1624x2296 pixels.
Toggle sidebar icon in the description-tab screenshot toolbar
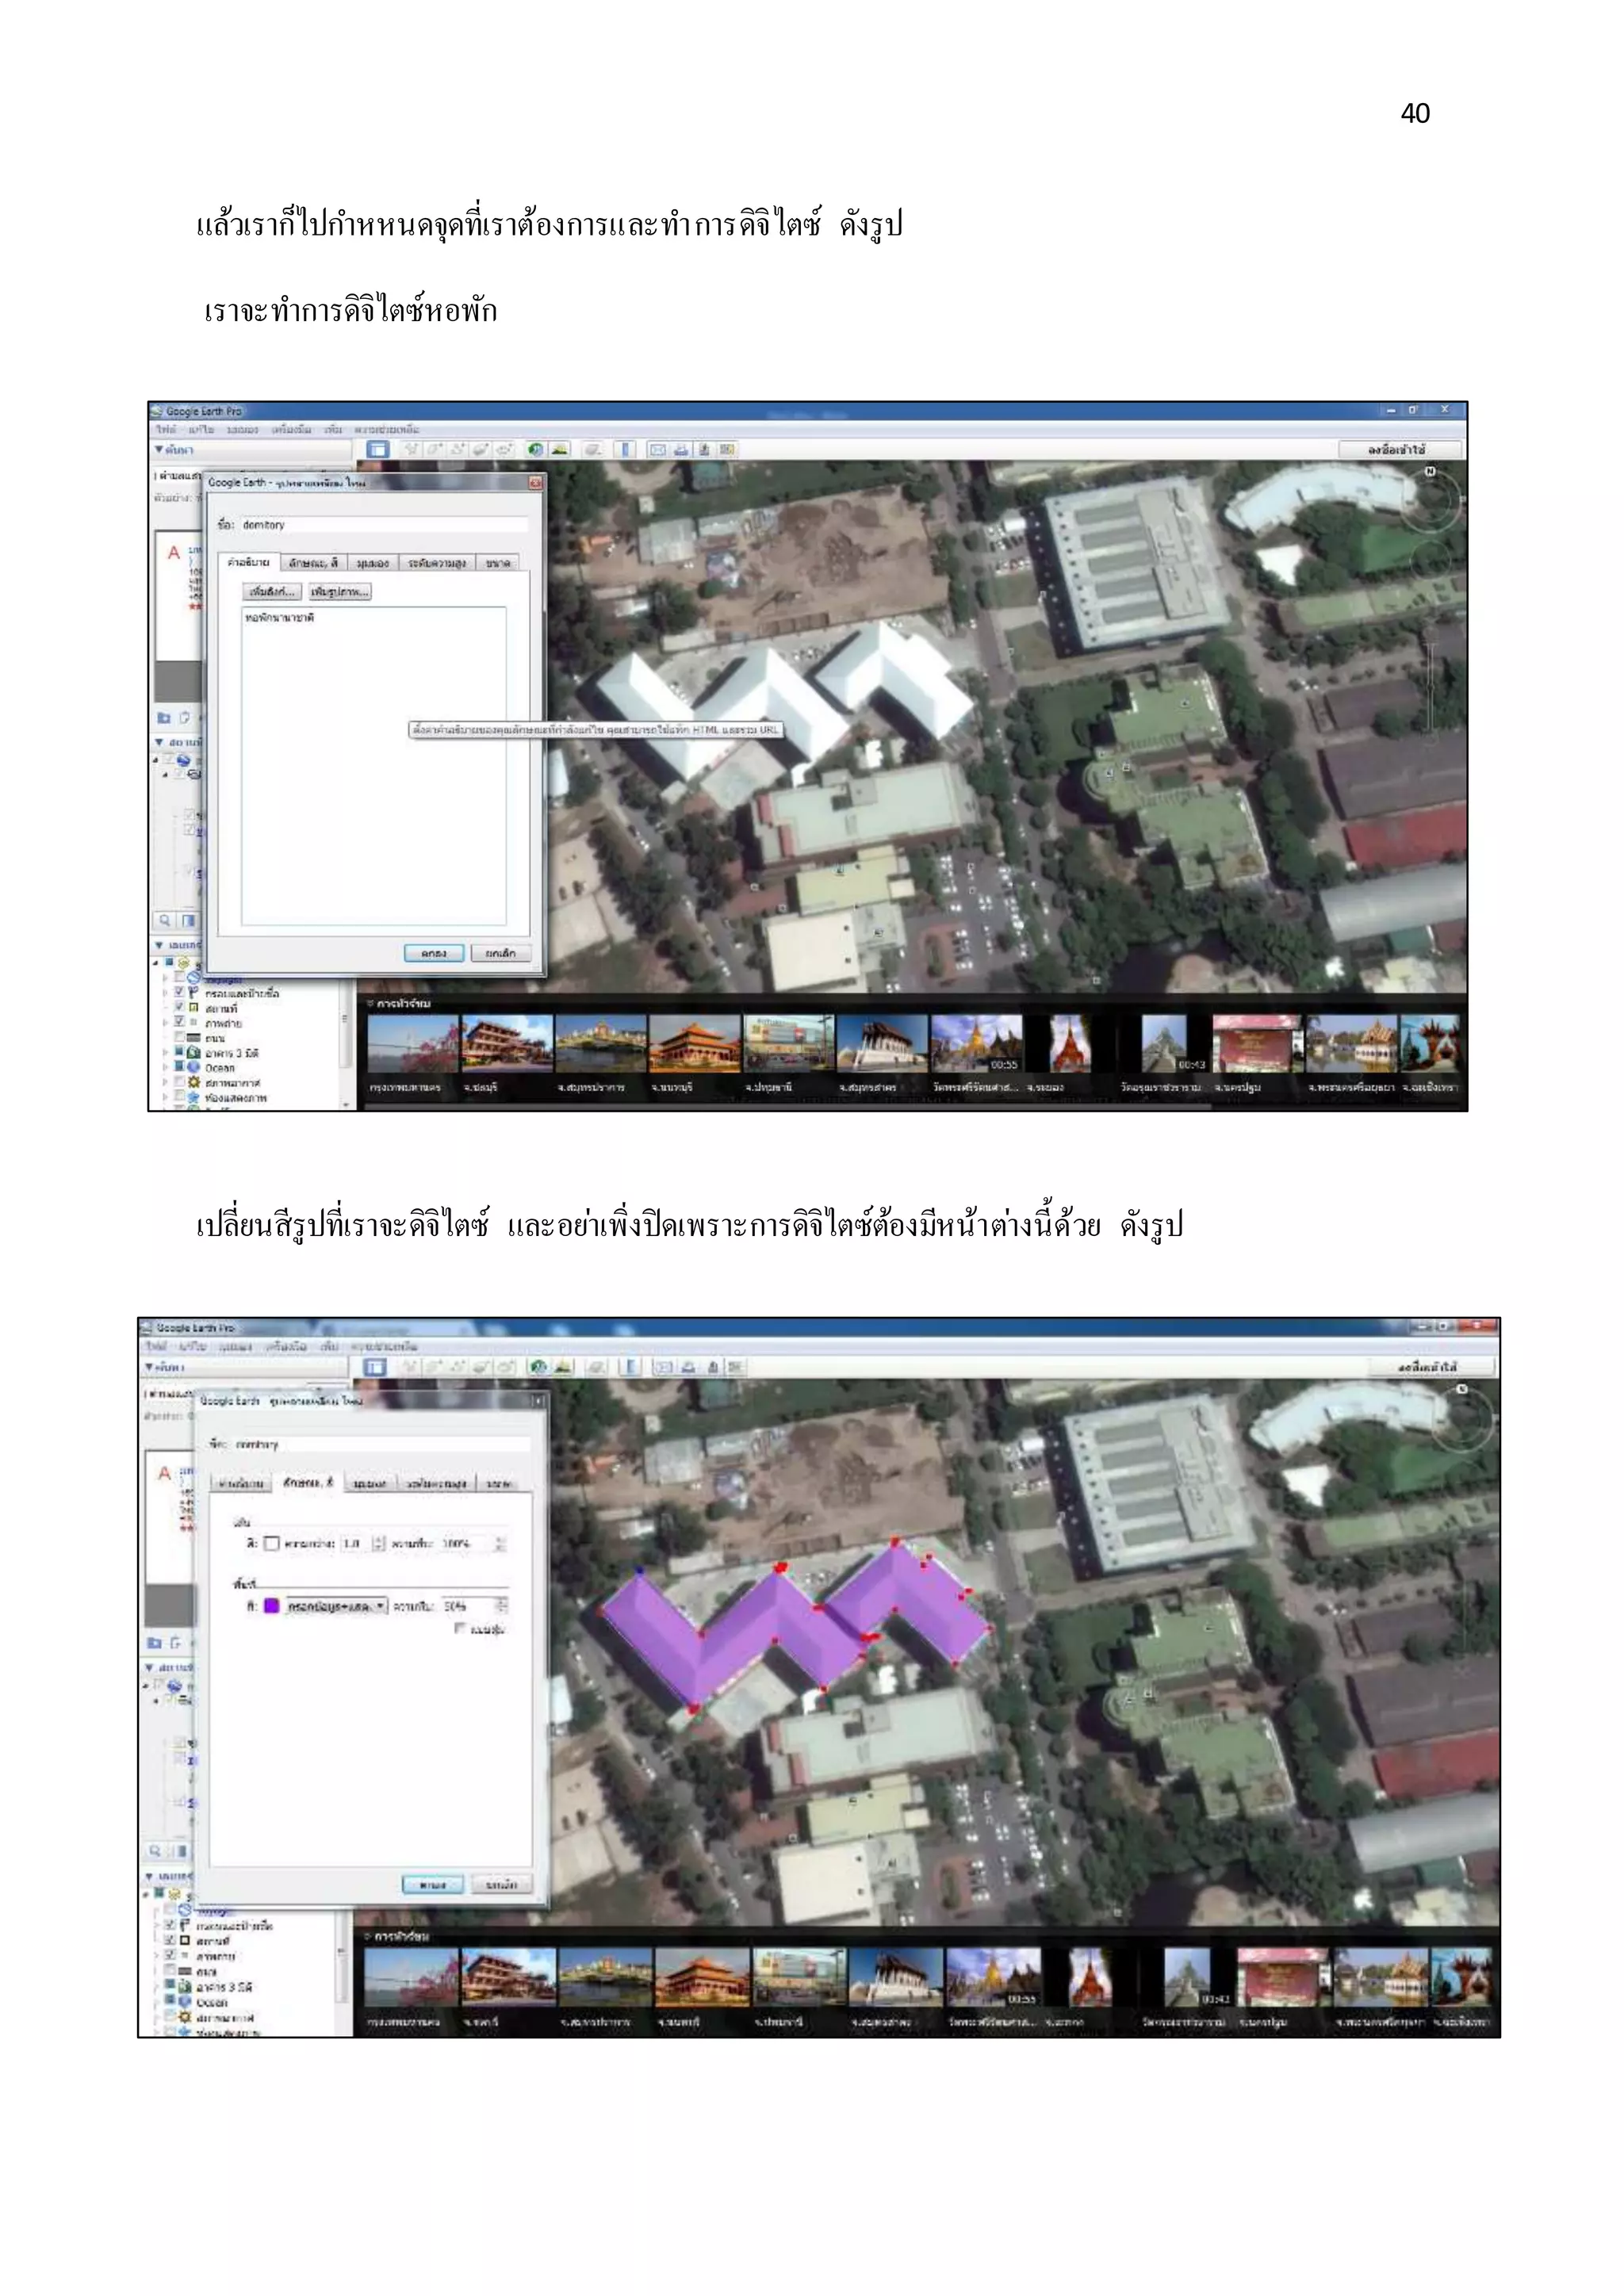coord(378,450)
